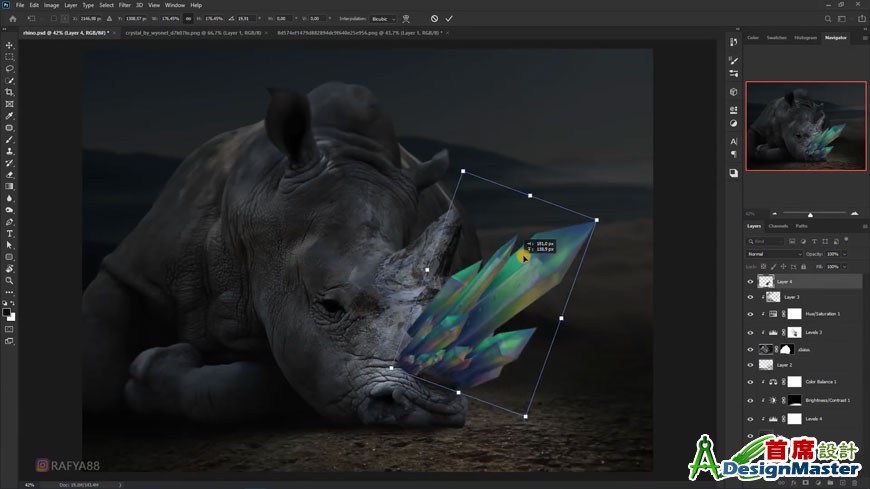
Task: Open the workspace switcher icon
Action: click(842, 19)
